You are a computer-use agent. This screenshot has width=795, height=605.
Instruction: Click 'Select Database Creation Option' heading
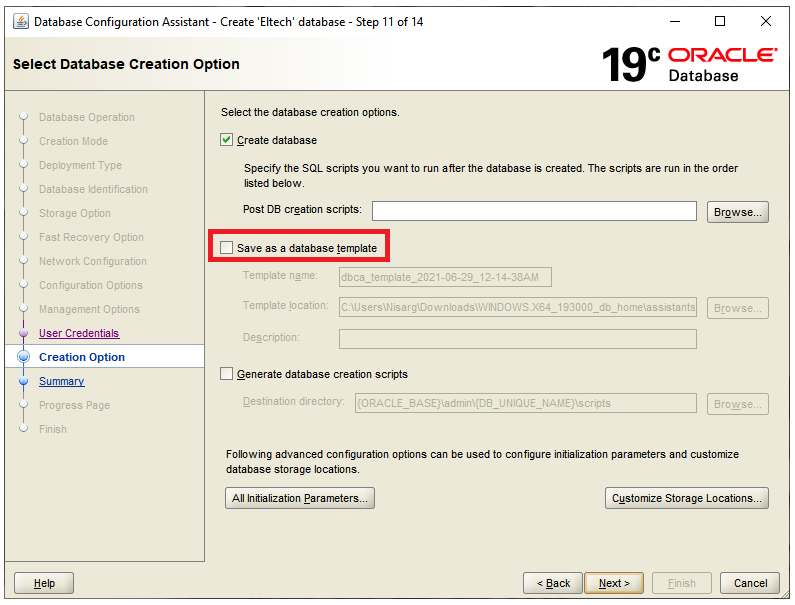point(126,64)
